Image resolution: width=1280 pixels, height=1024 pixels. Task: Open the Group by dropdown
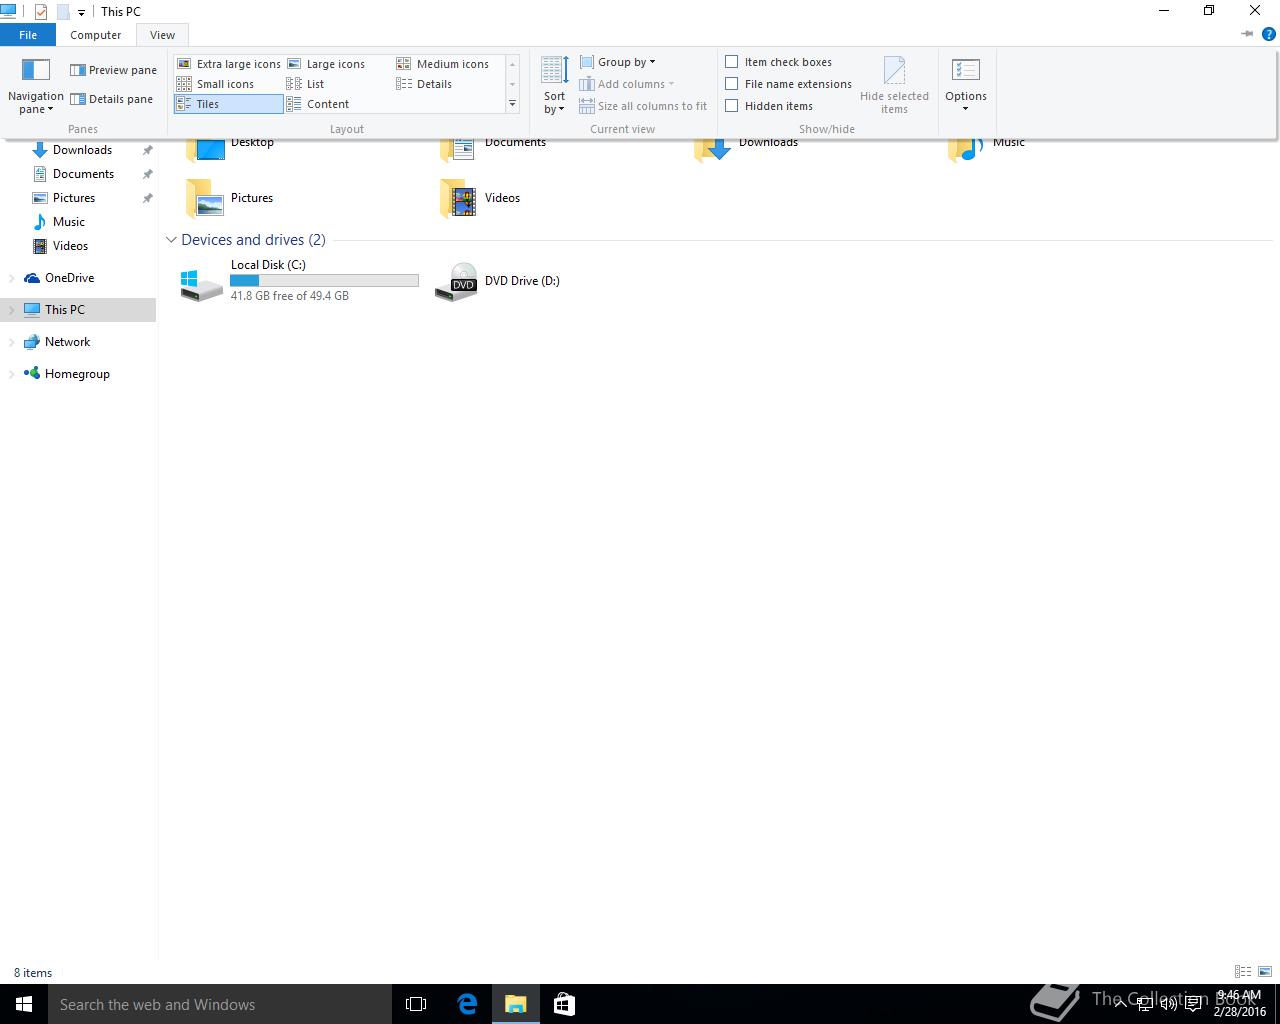pyautogui.click(x=618, y=62)
